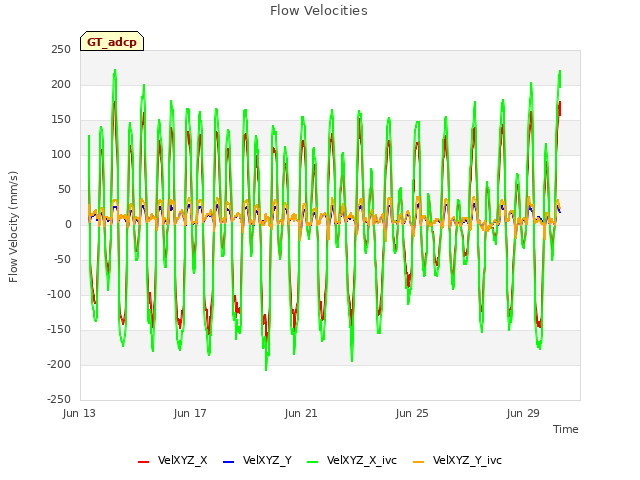Click orange VelXYZ_Y_ivc legend color marker
Image resolution: width=640 pixels, height=480 pixels.
[x=419, y=462]
